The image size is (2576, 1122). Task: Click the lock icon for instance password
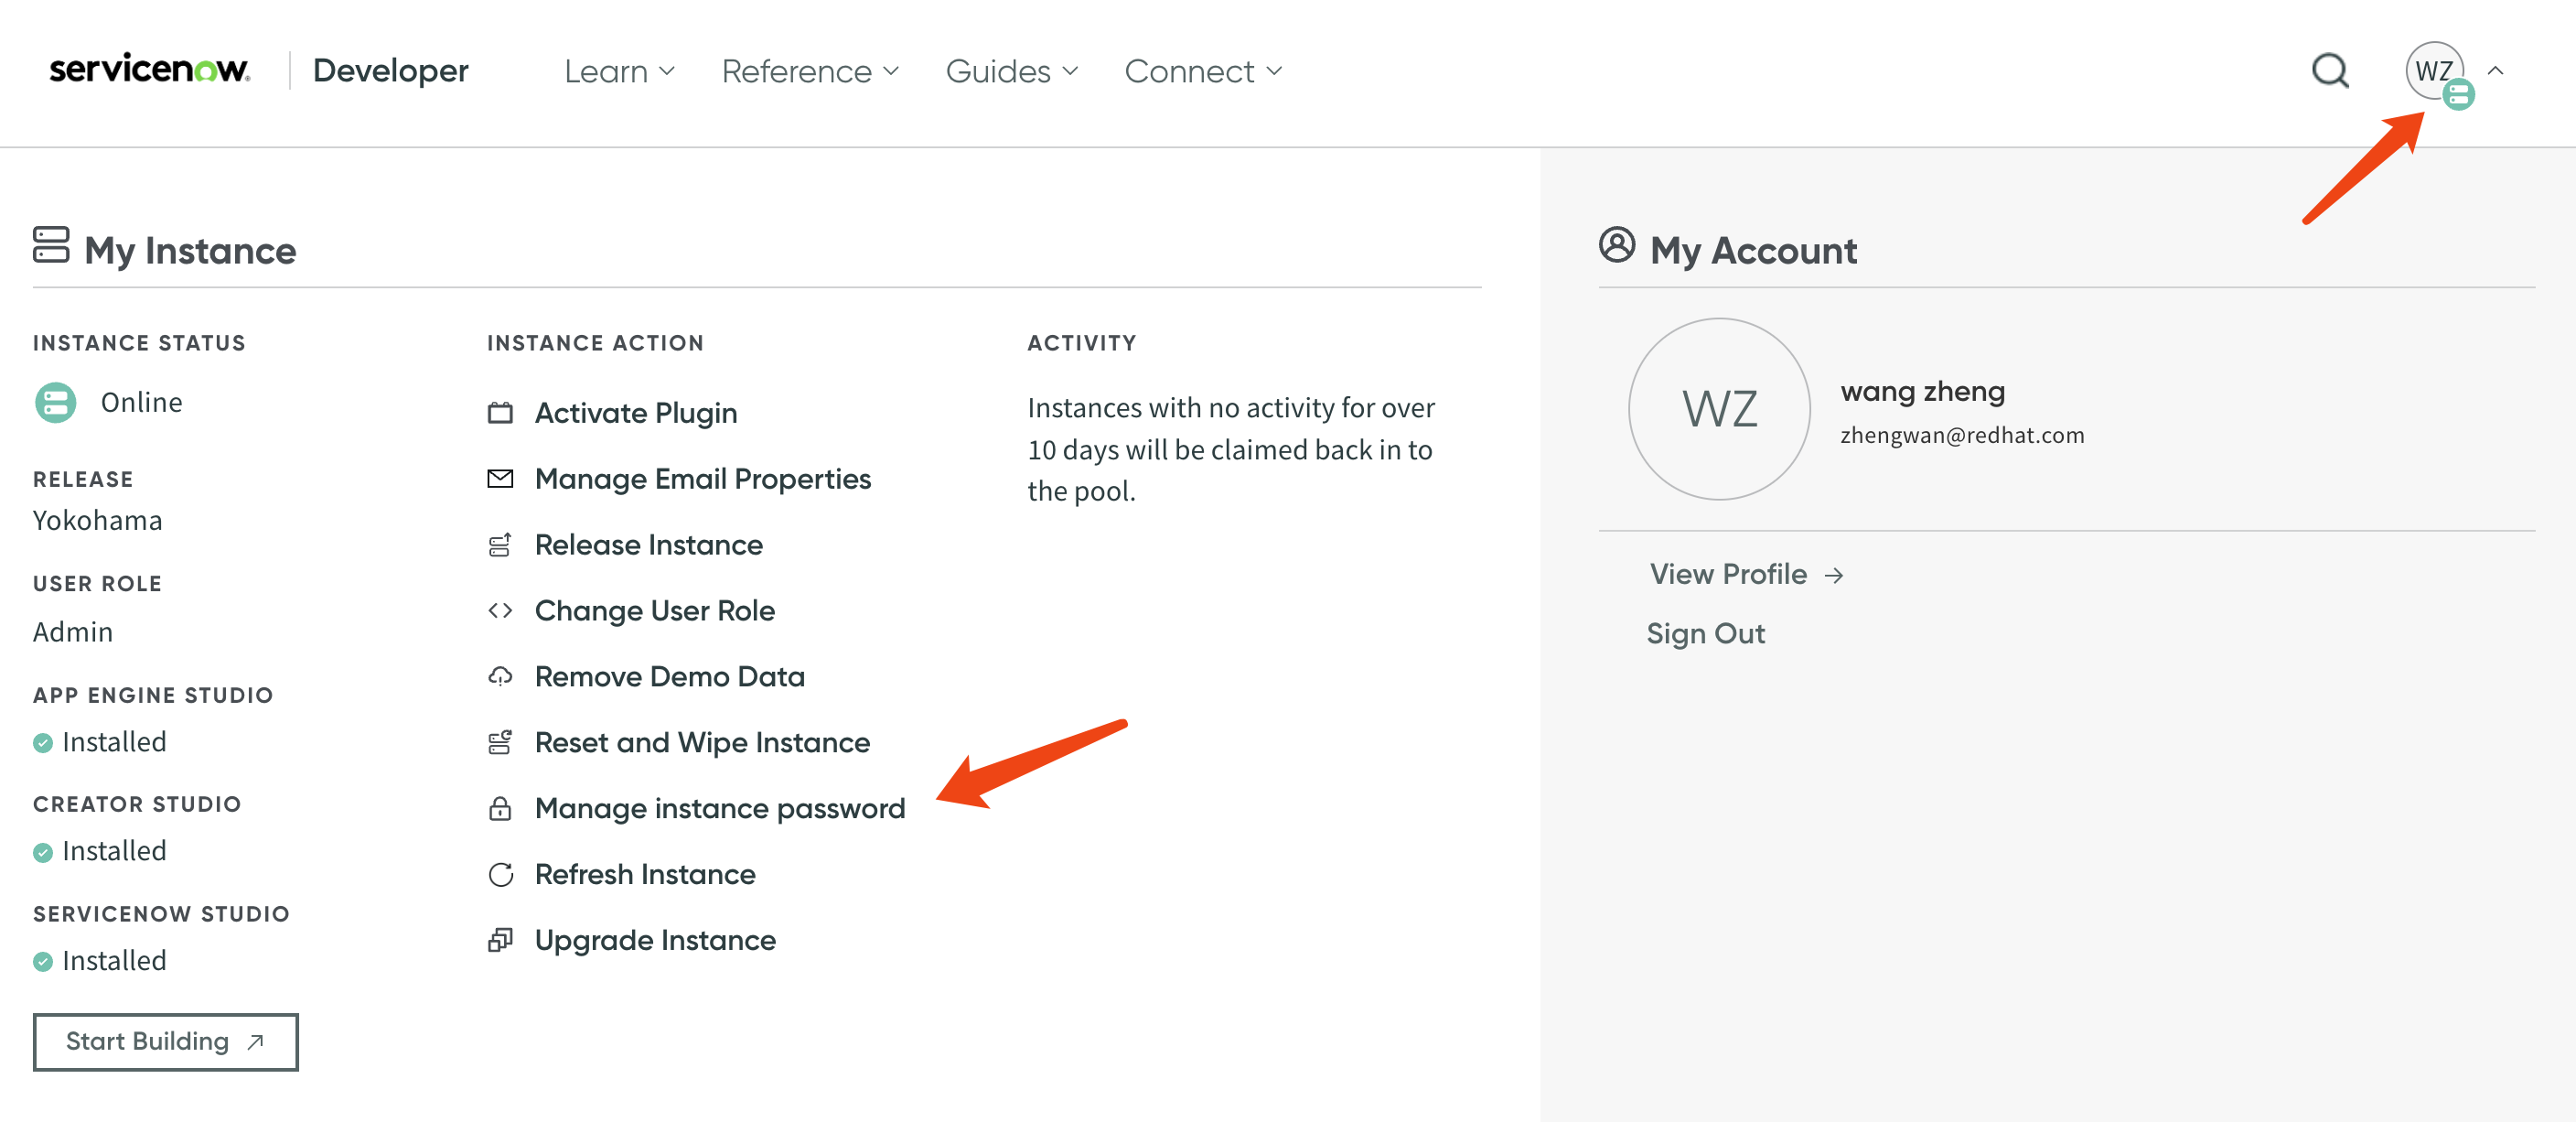500,808
